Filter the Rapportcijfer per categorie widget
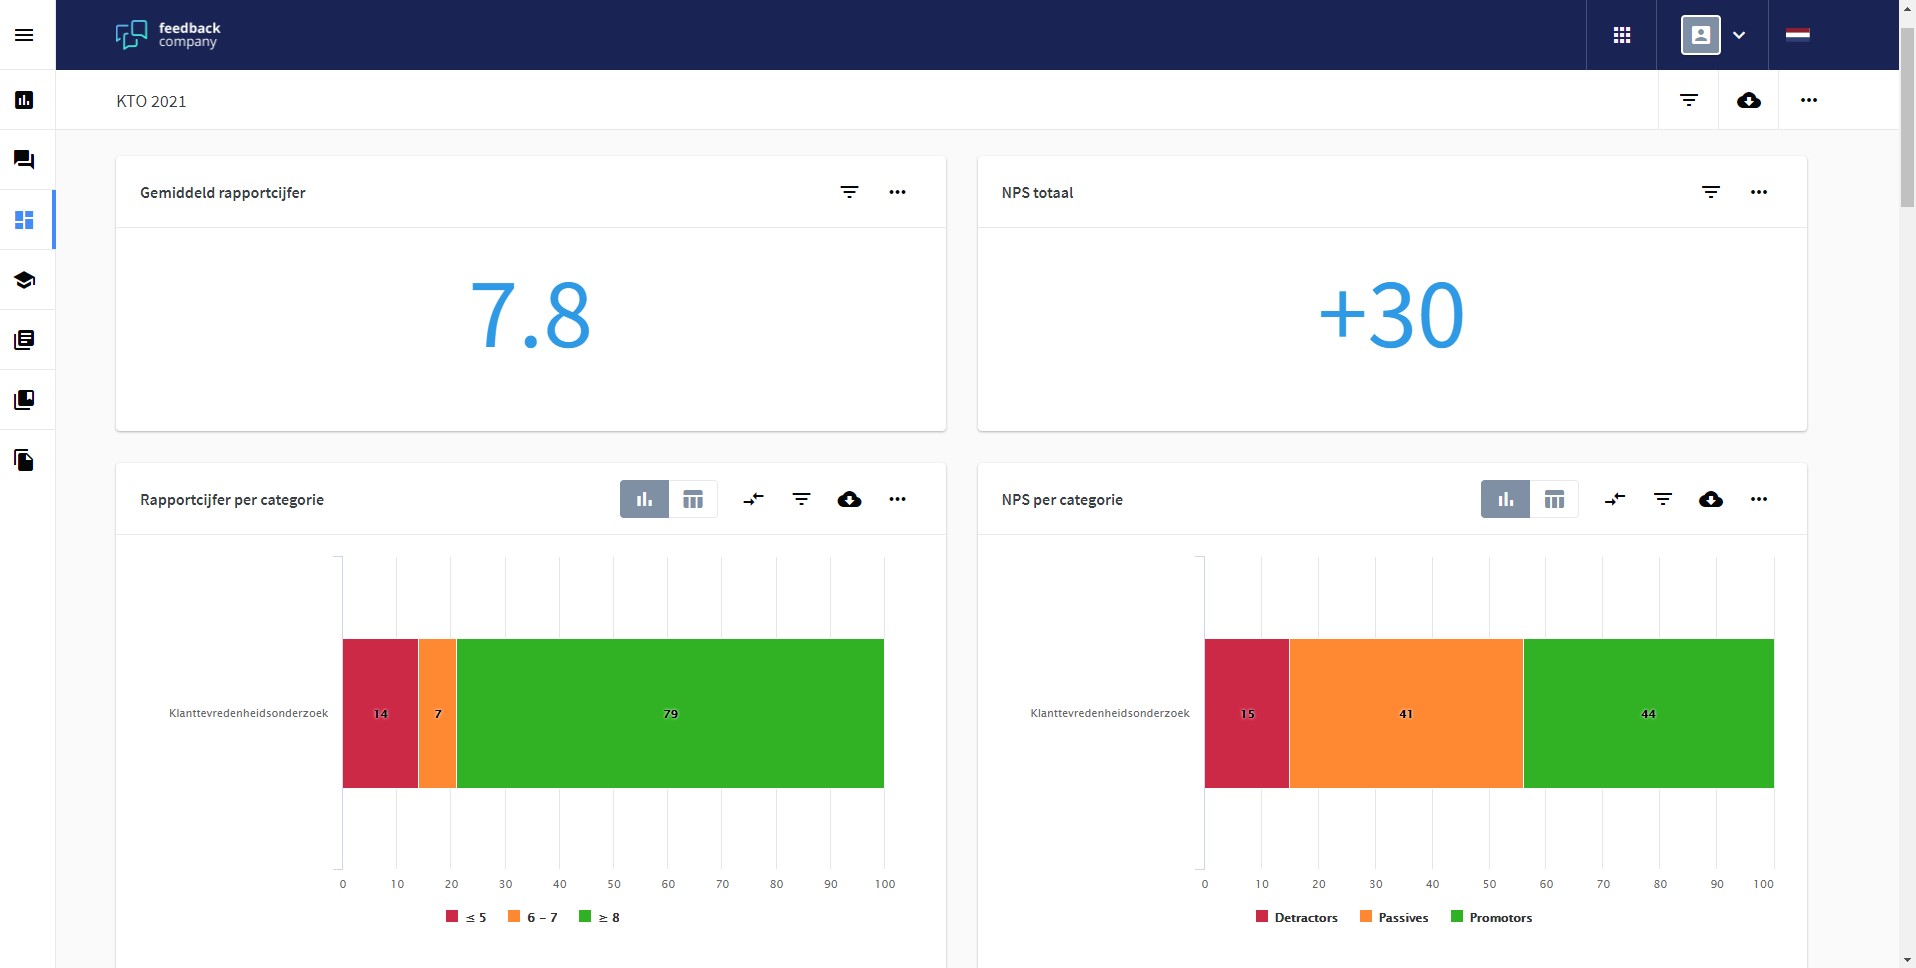 pos(801,499)
